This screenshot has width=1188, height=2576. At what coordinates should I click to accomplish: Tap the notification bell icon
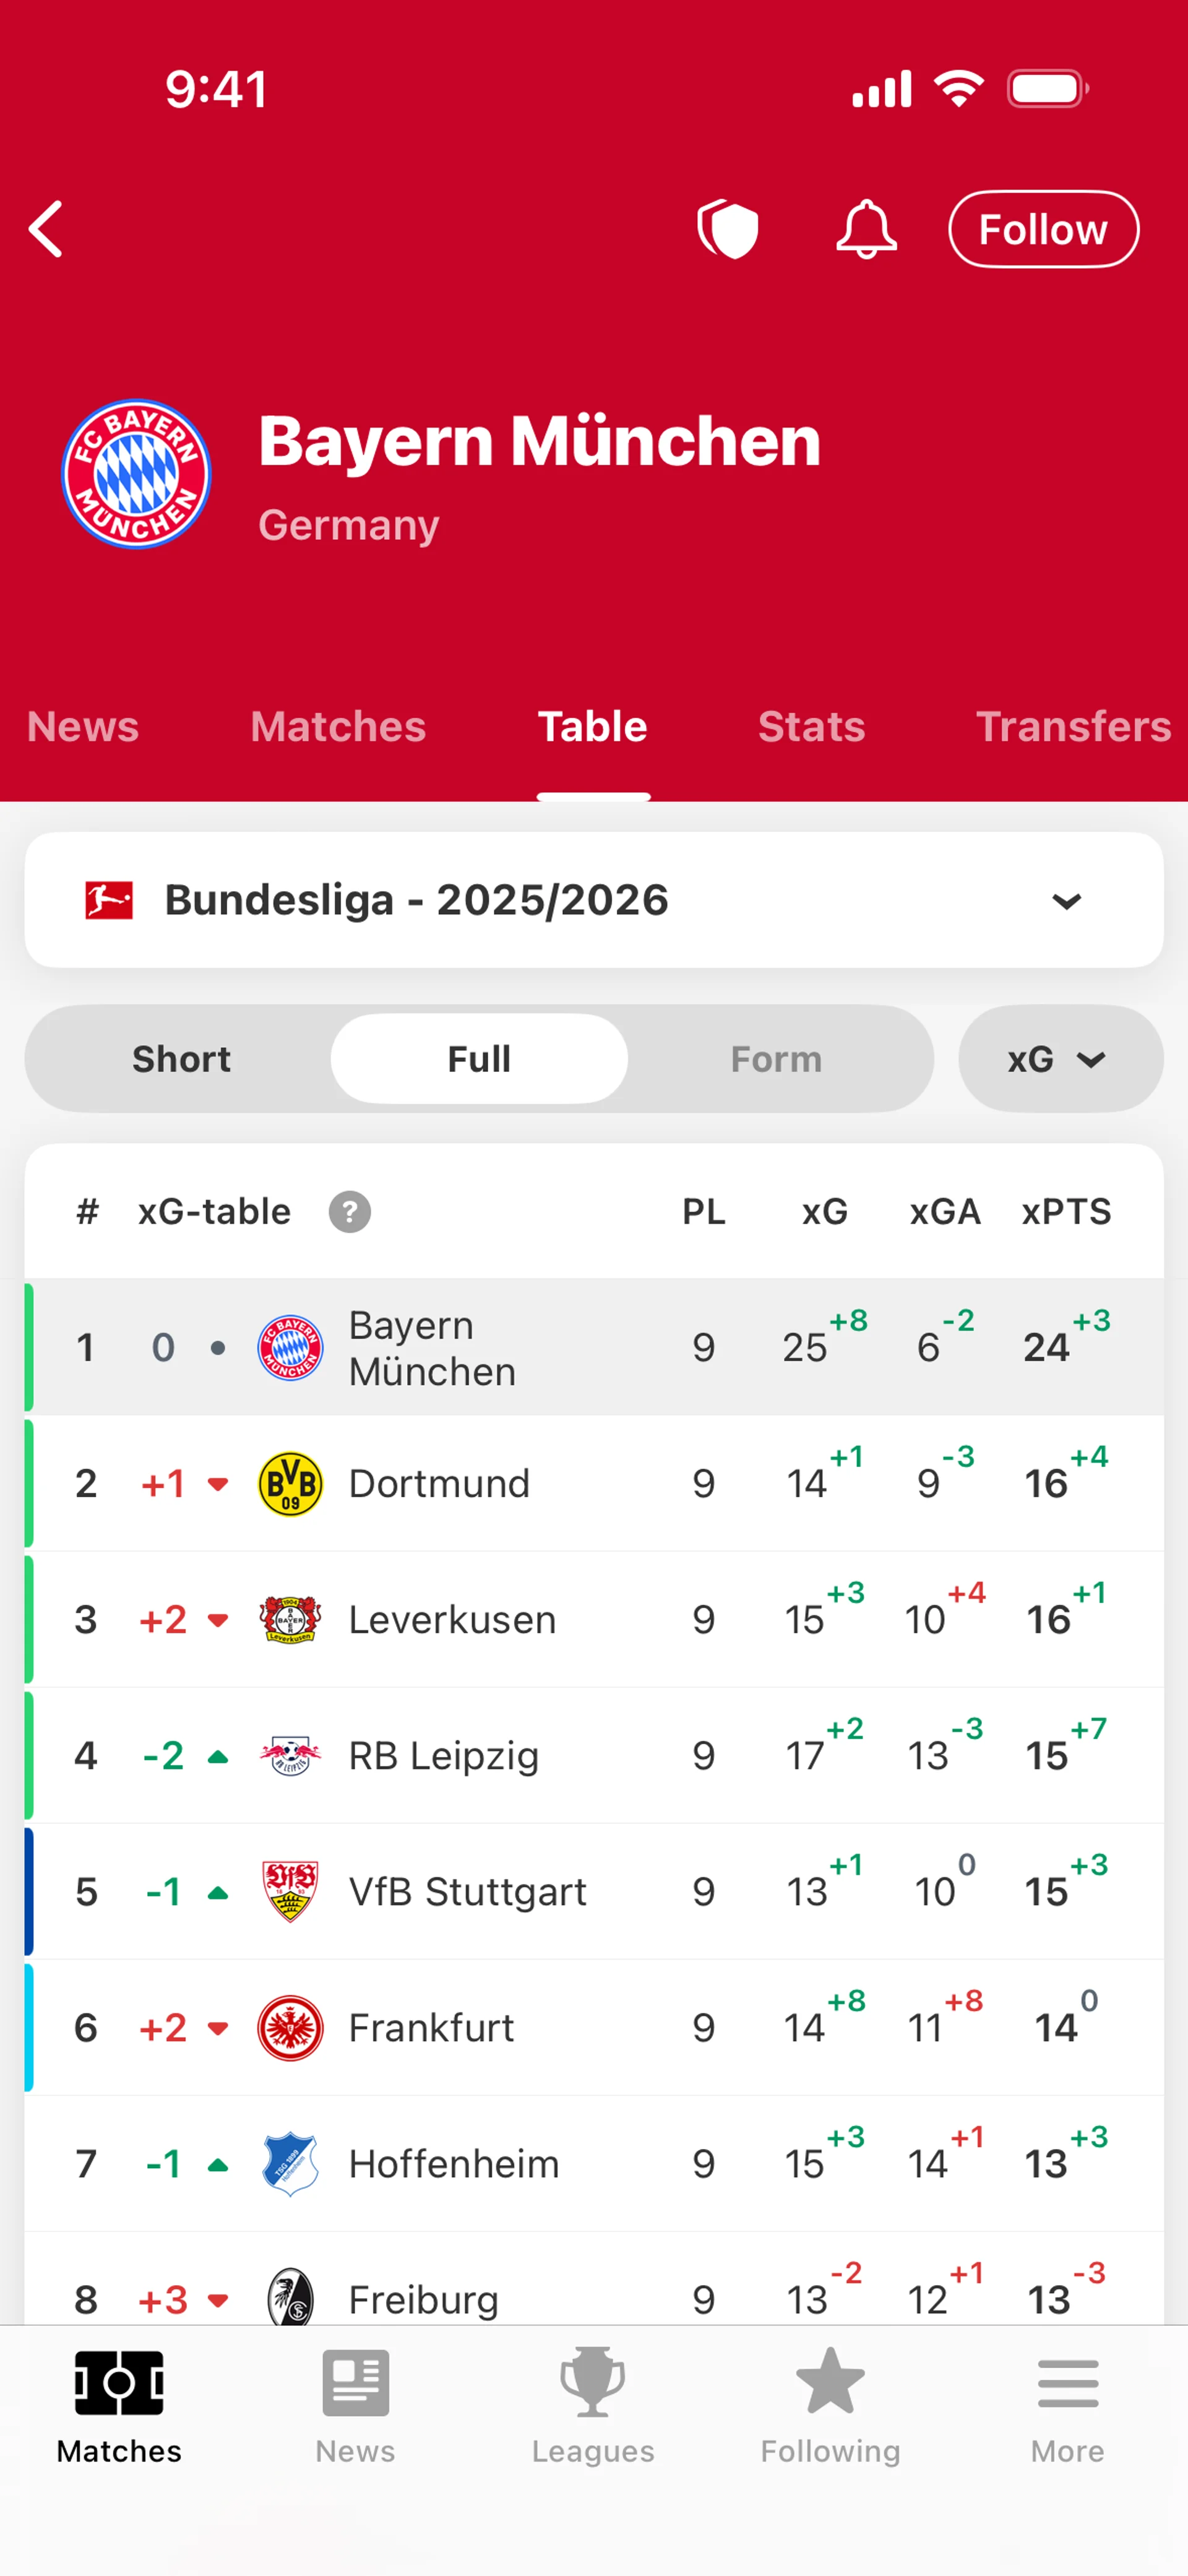click(x=865, y=229)
